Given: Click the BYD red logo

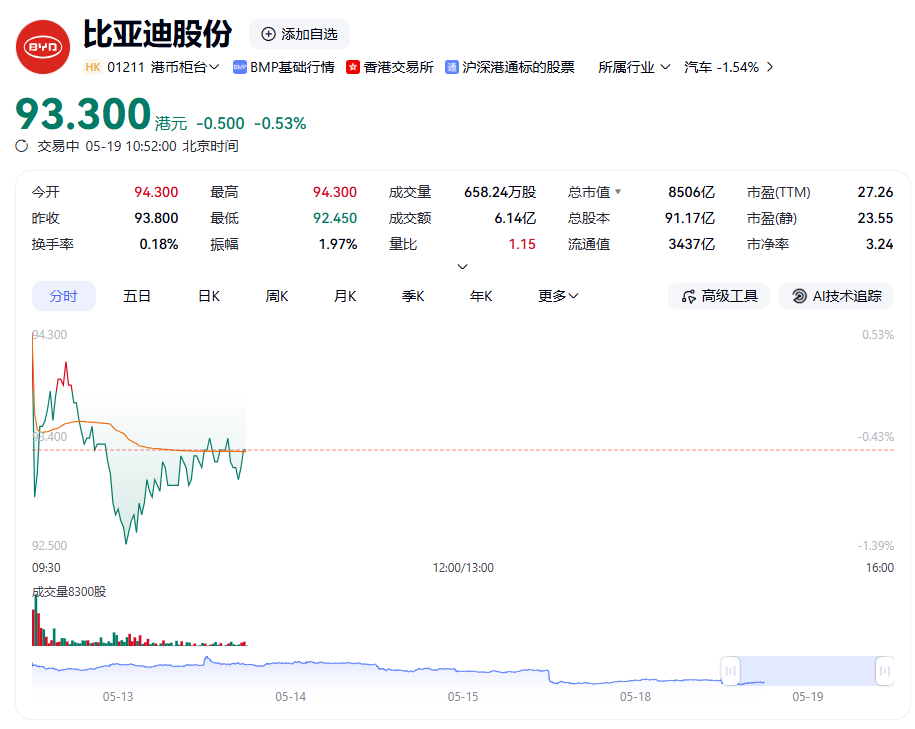Looking at the screenshot, I should pyautogui.click(x=43, y=47).
